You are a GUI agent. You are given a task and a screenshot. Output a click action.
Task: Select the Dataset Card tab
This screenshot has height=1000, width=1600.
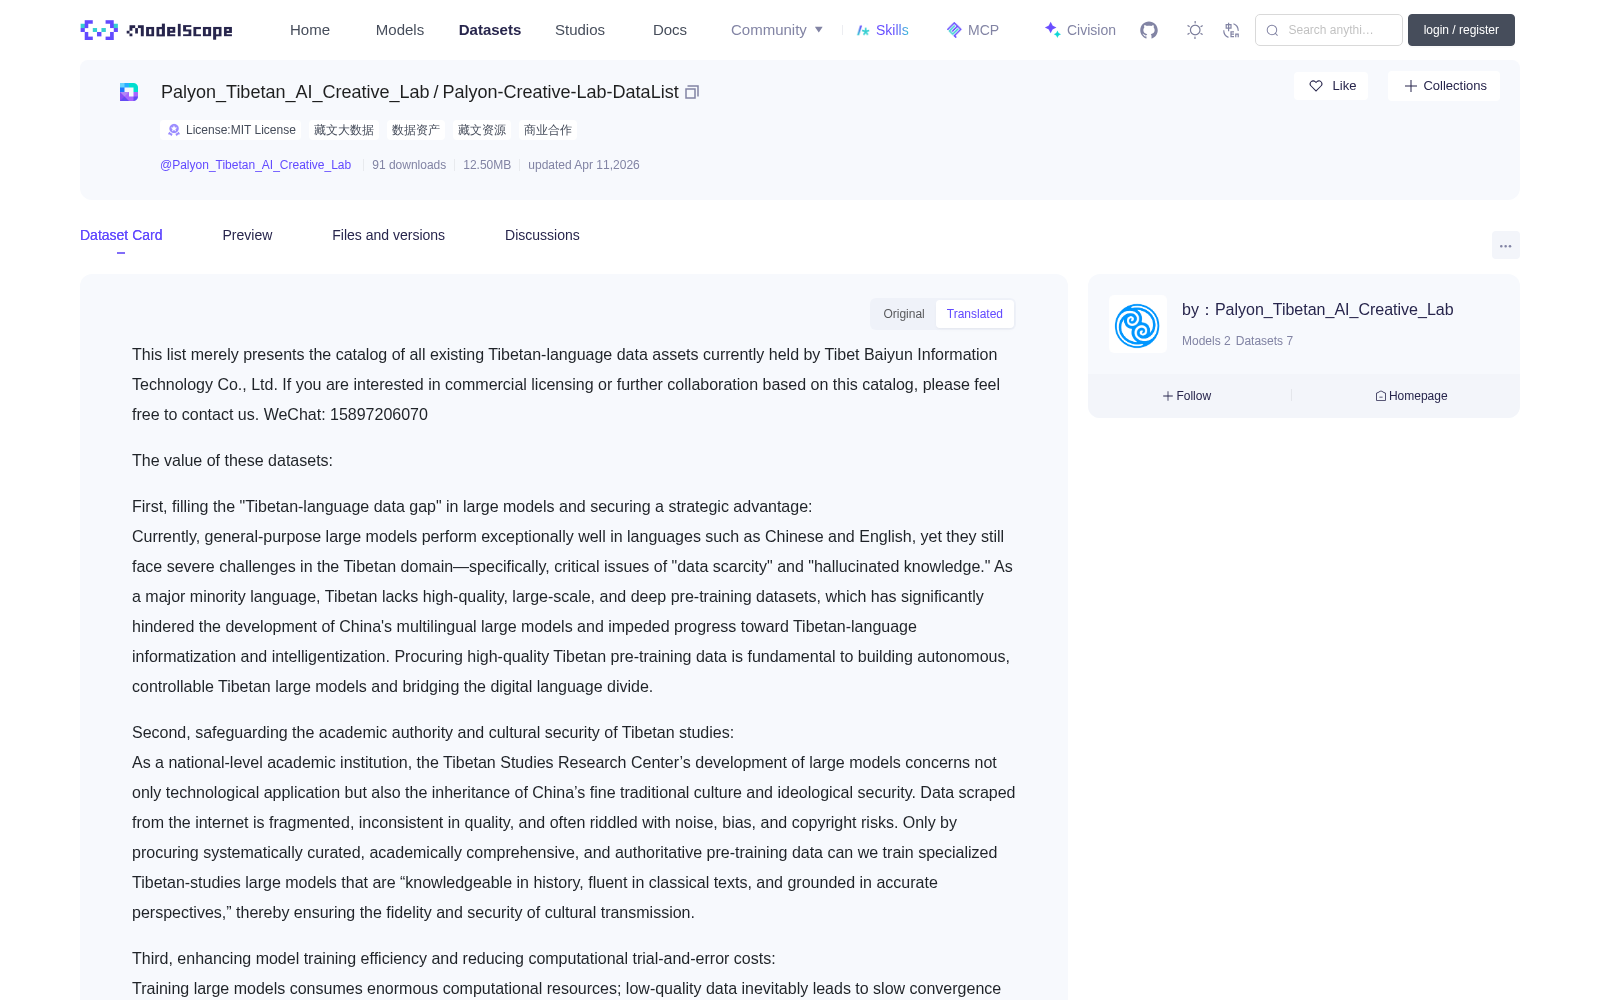point(121,235)
